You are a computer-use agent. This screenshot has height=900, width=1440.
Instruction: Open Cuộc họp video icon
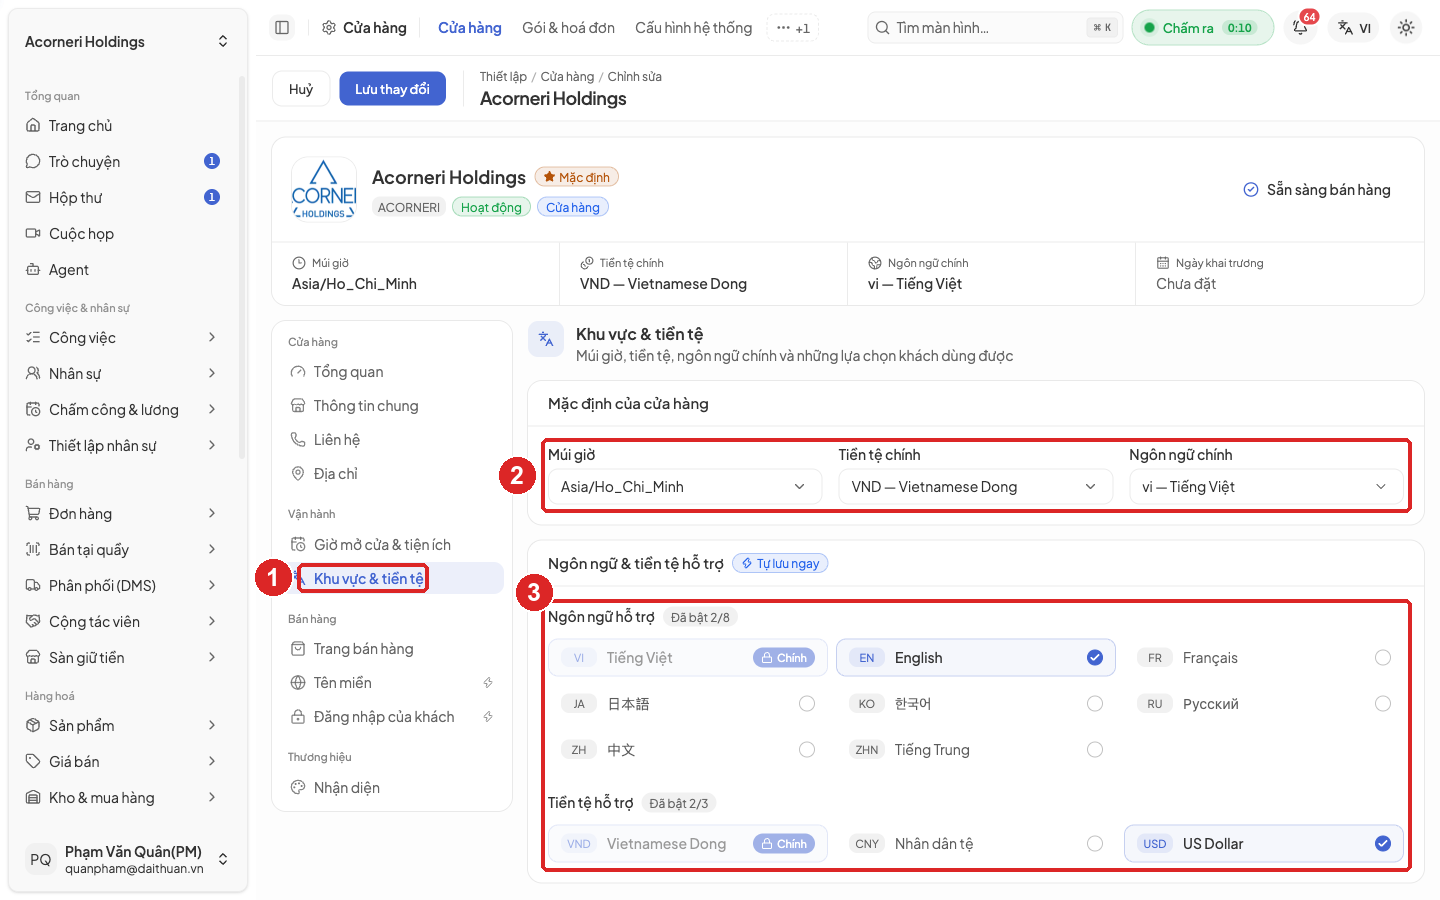33,234
